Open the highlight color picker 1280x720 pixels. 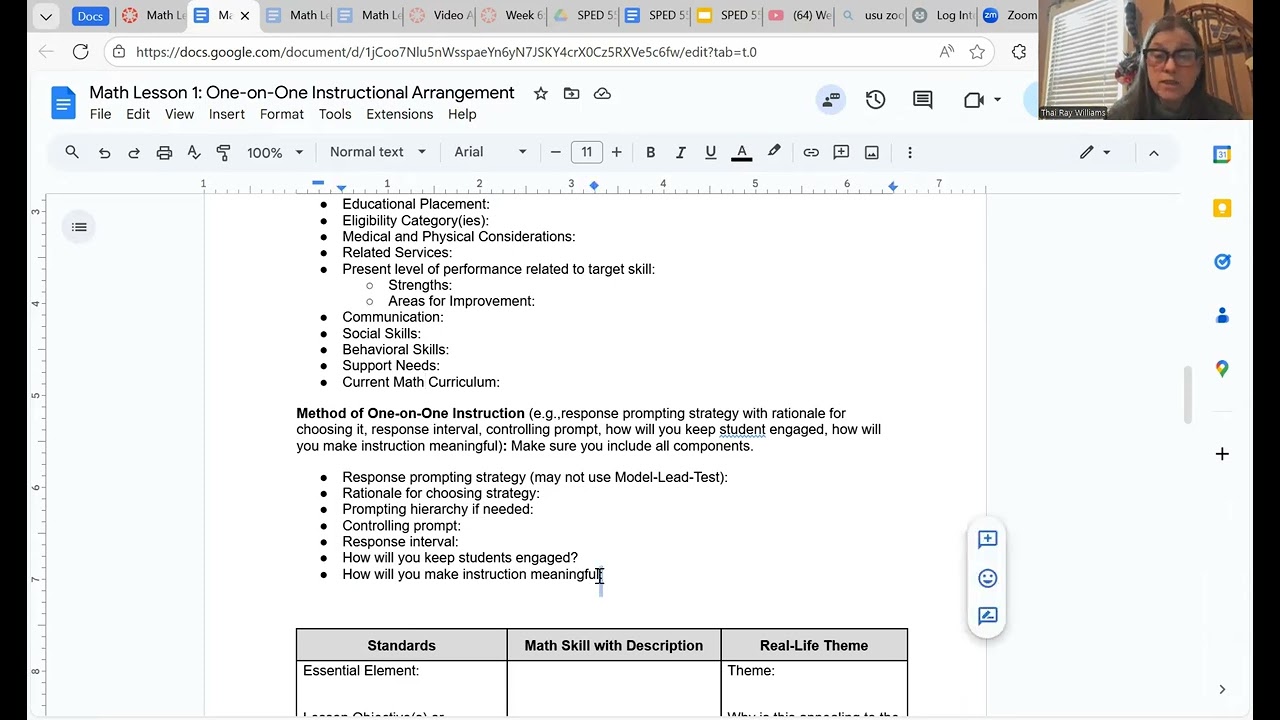click(x=774, y=152)
